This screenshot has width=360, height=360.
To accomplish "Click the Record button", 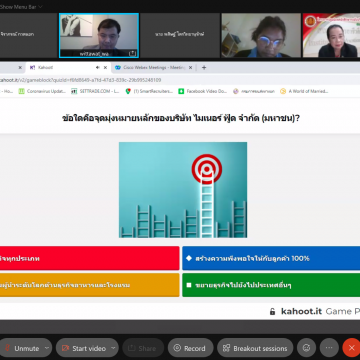I will click(190, 348).
